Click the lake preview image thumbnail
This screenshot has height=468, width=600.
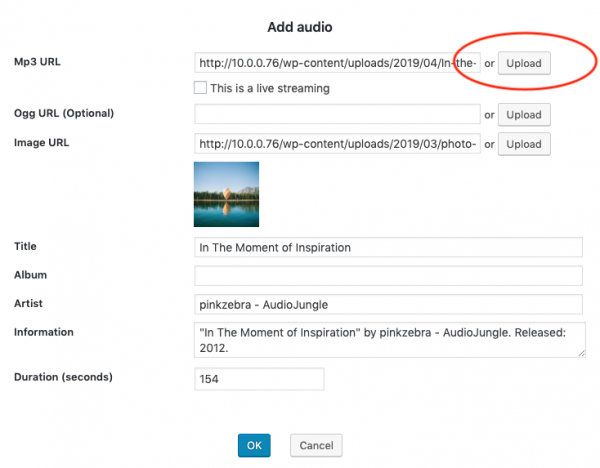tap(226, 194)
